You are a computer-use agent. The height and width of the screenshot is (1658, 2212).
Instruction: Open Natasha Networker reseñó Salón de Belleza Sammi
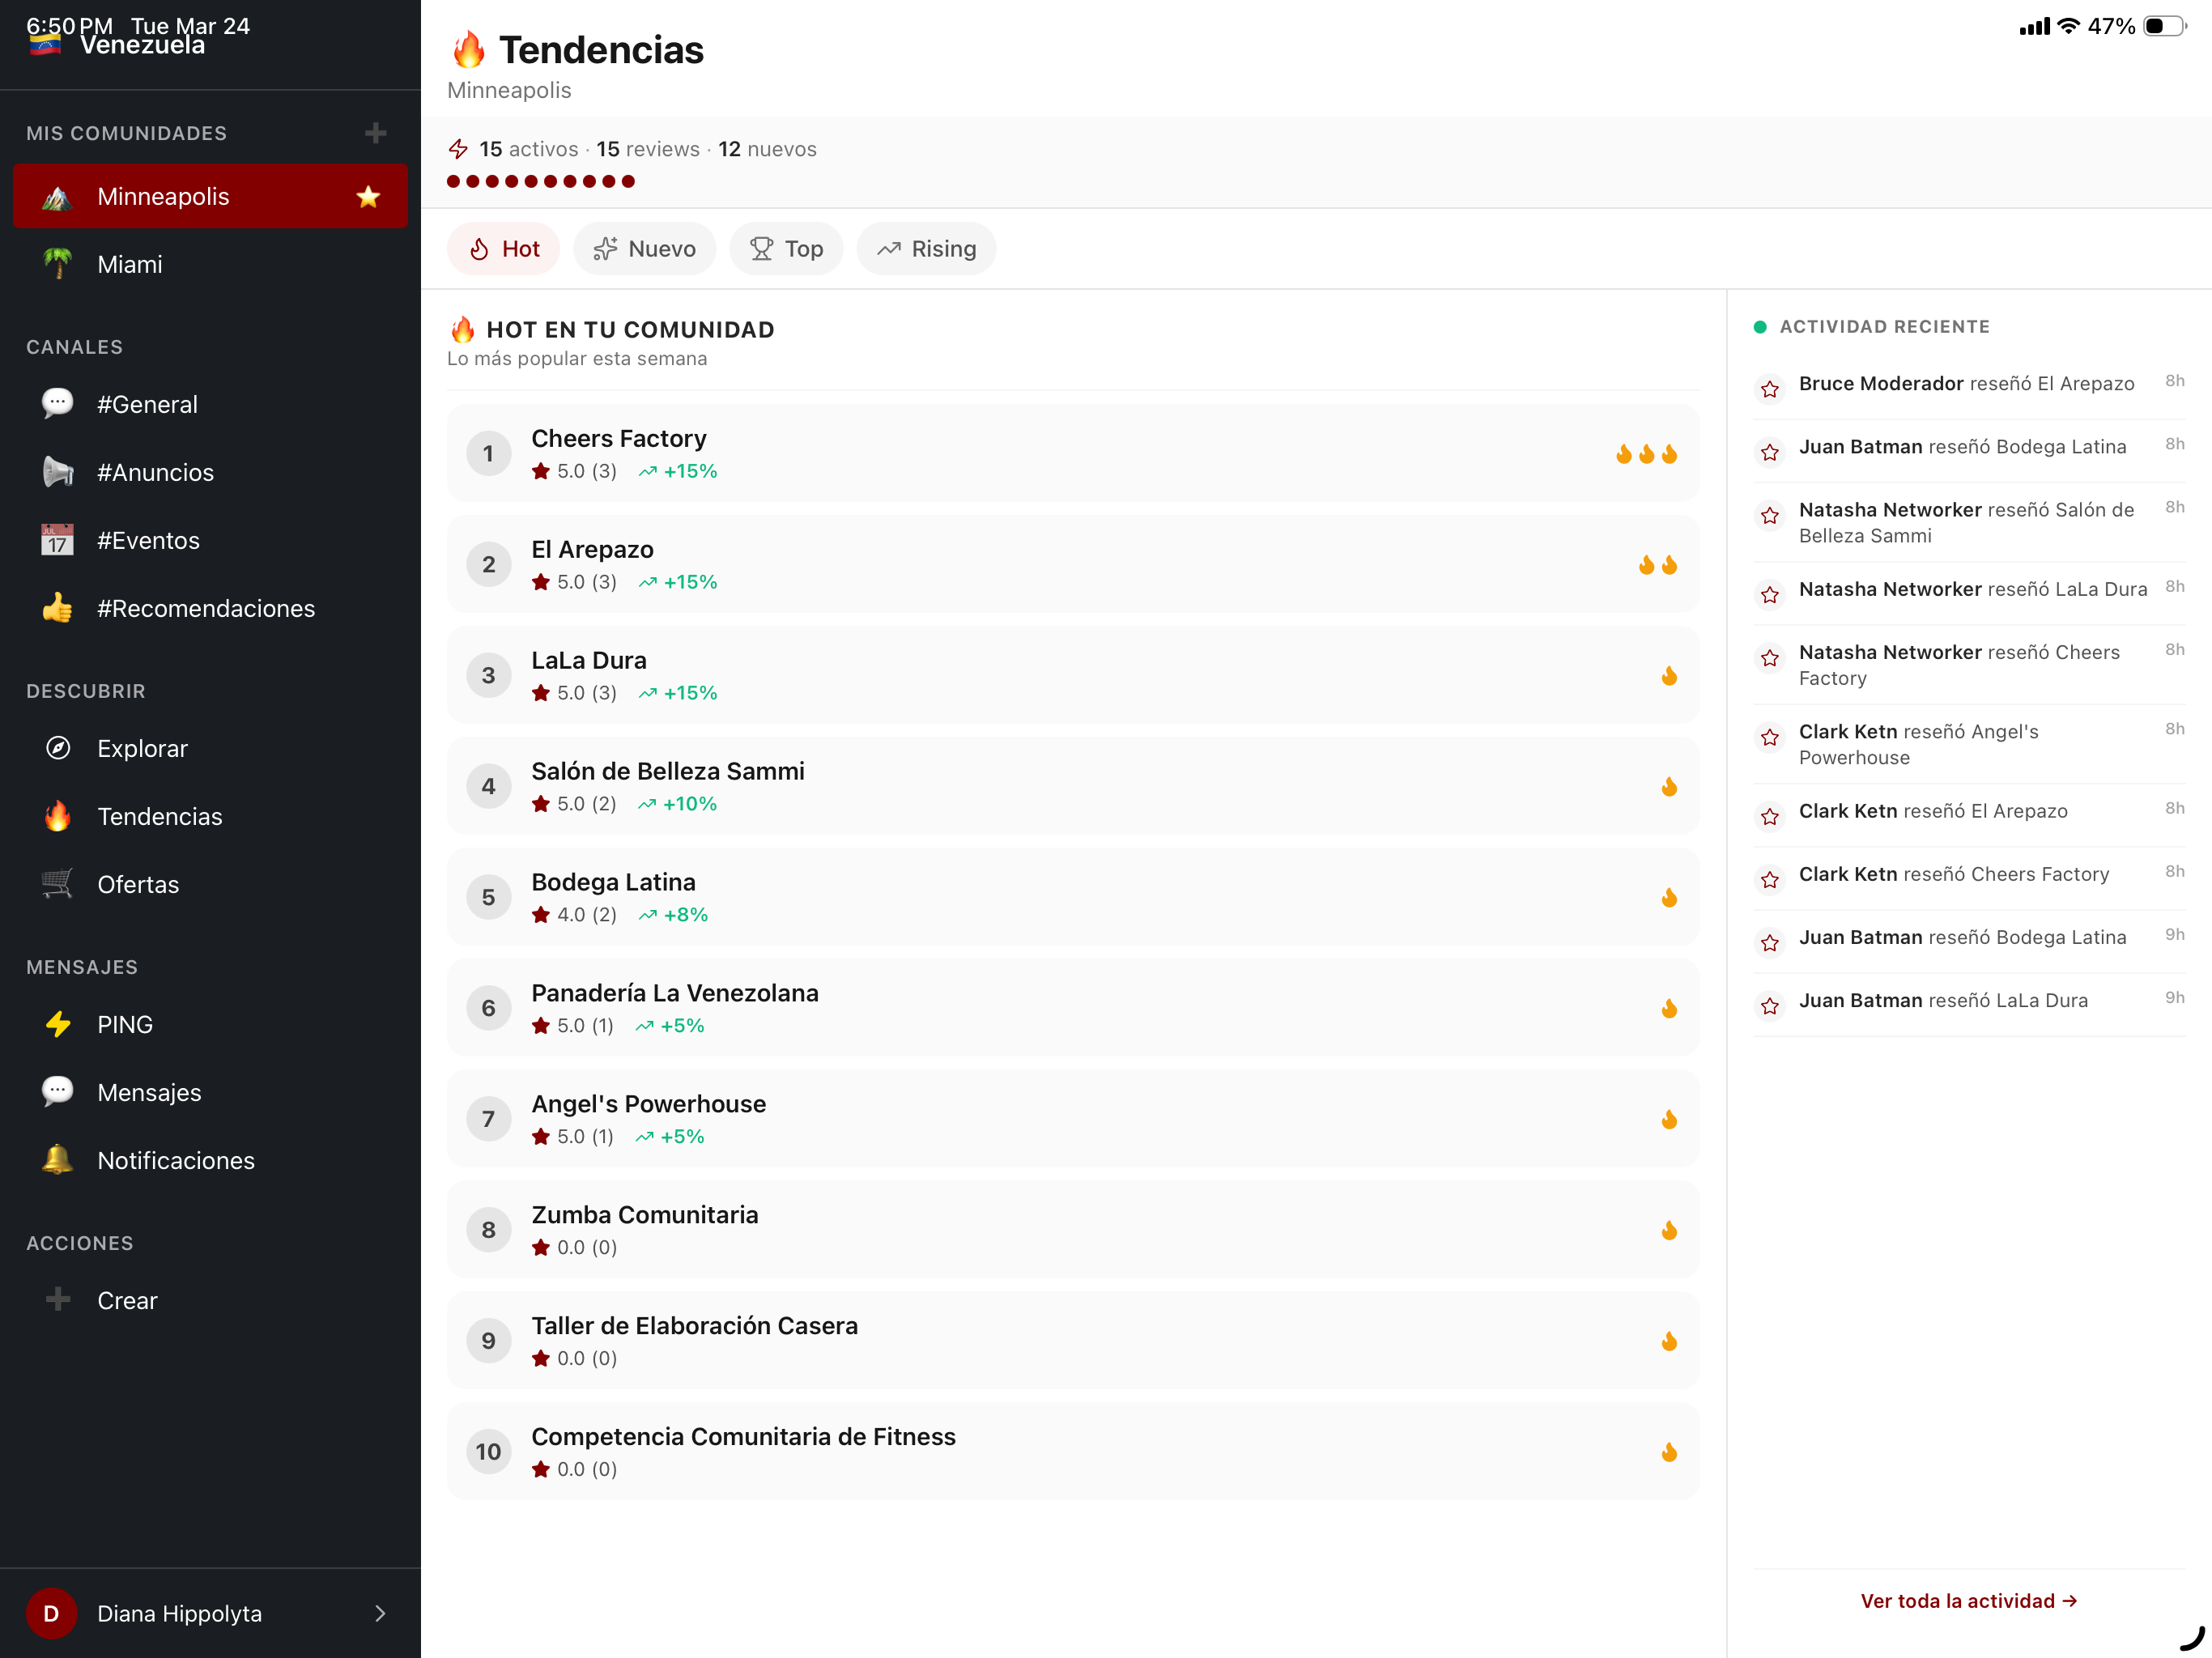point(1968,522)
